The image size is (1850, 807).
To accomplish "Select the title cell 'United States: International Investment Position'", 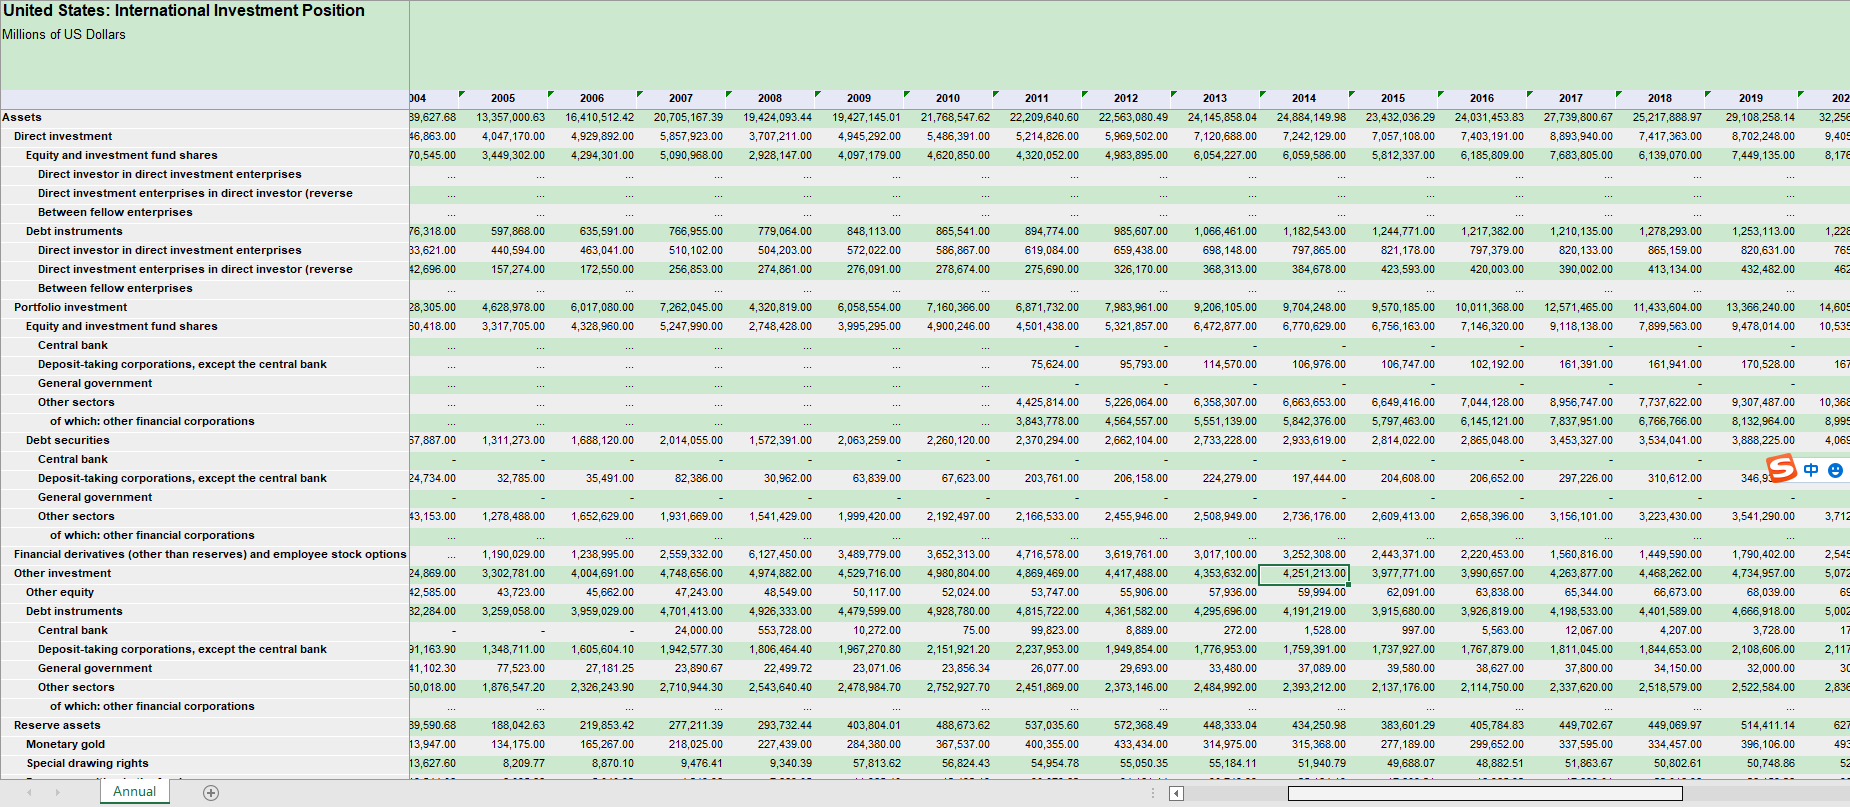I will [x=184, y=11].
